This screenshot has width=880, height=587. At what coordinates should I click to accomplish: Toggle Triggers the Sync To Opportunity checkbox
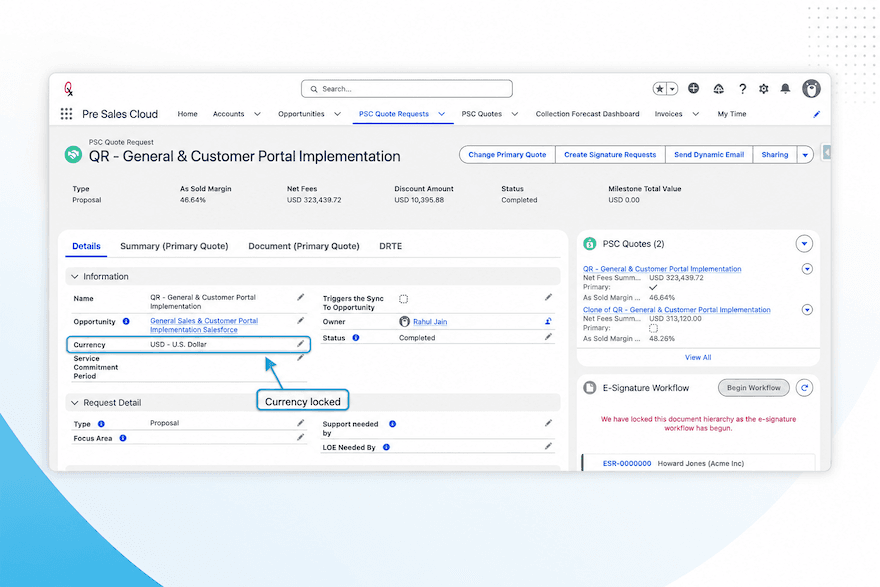coord(404,299)
